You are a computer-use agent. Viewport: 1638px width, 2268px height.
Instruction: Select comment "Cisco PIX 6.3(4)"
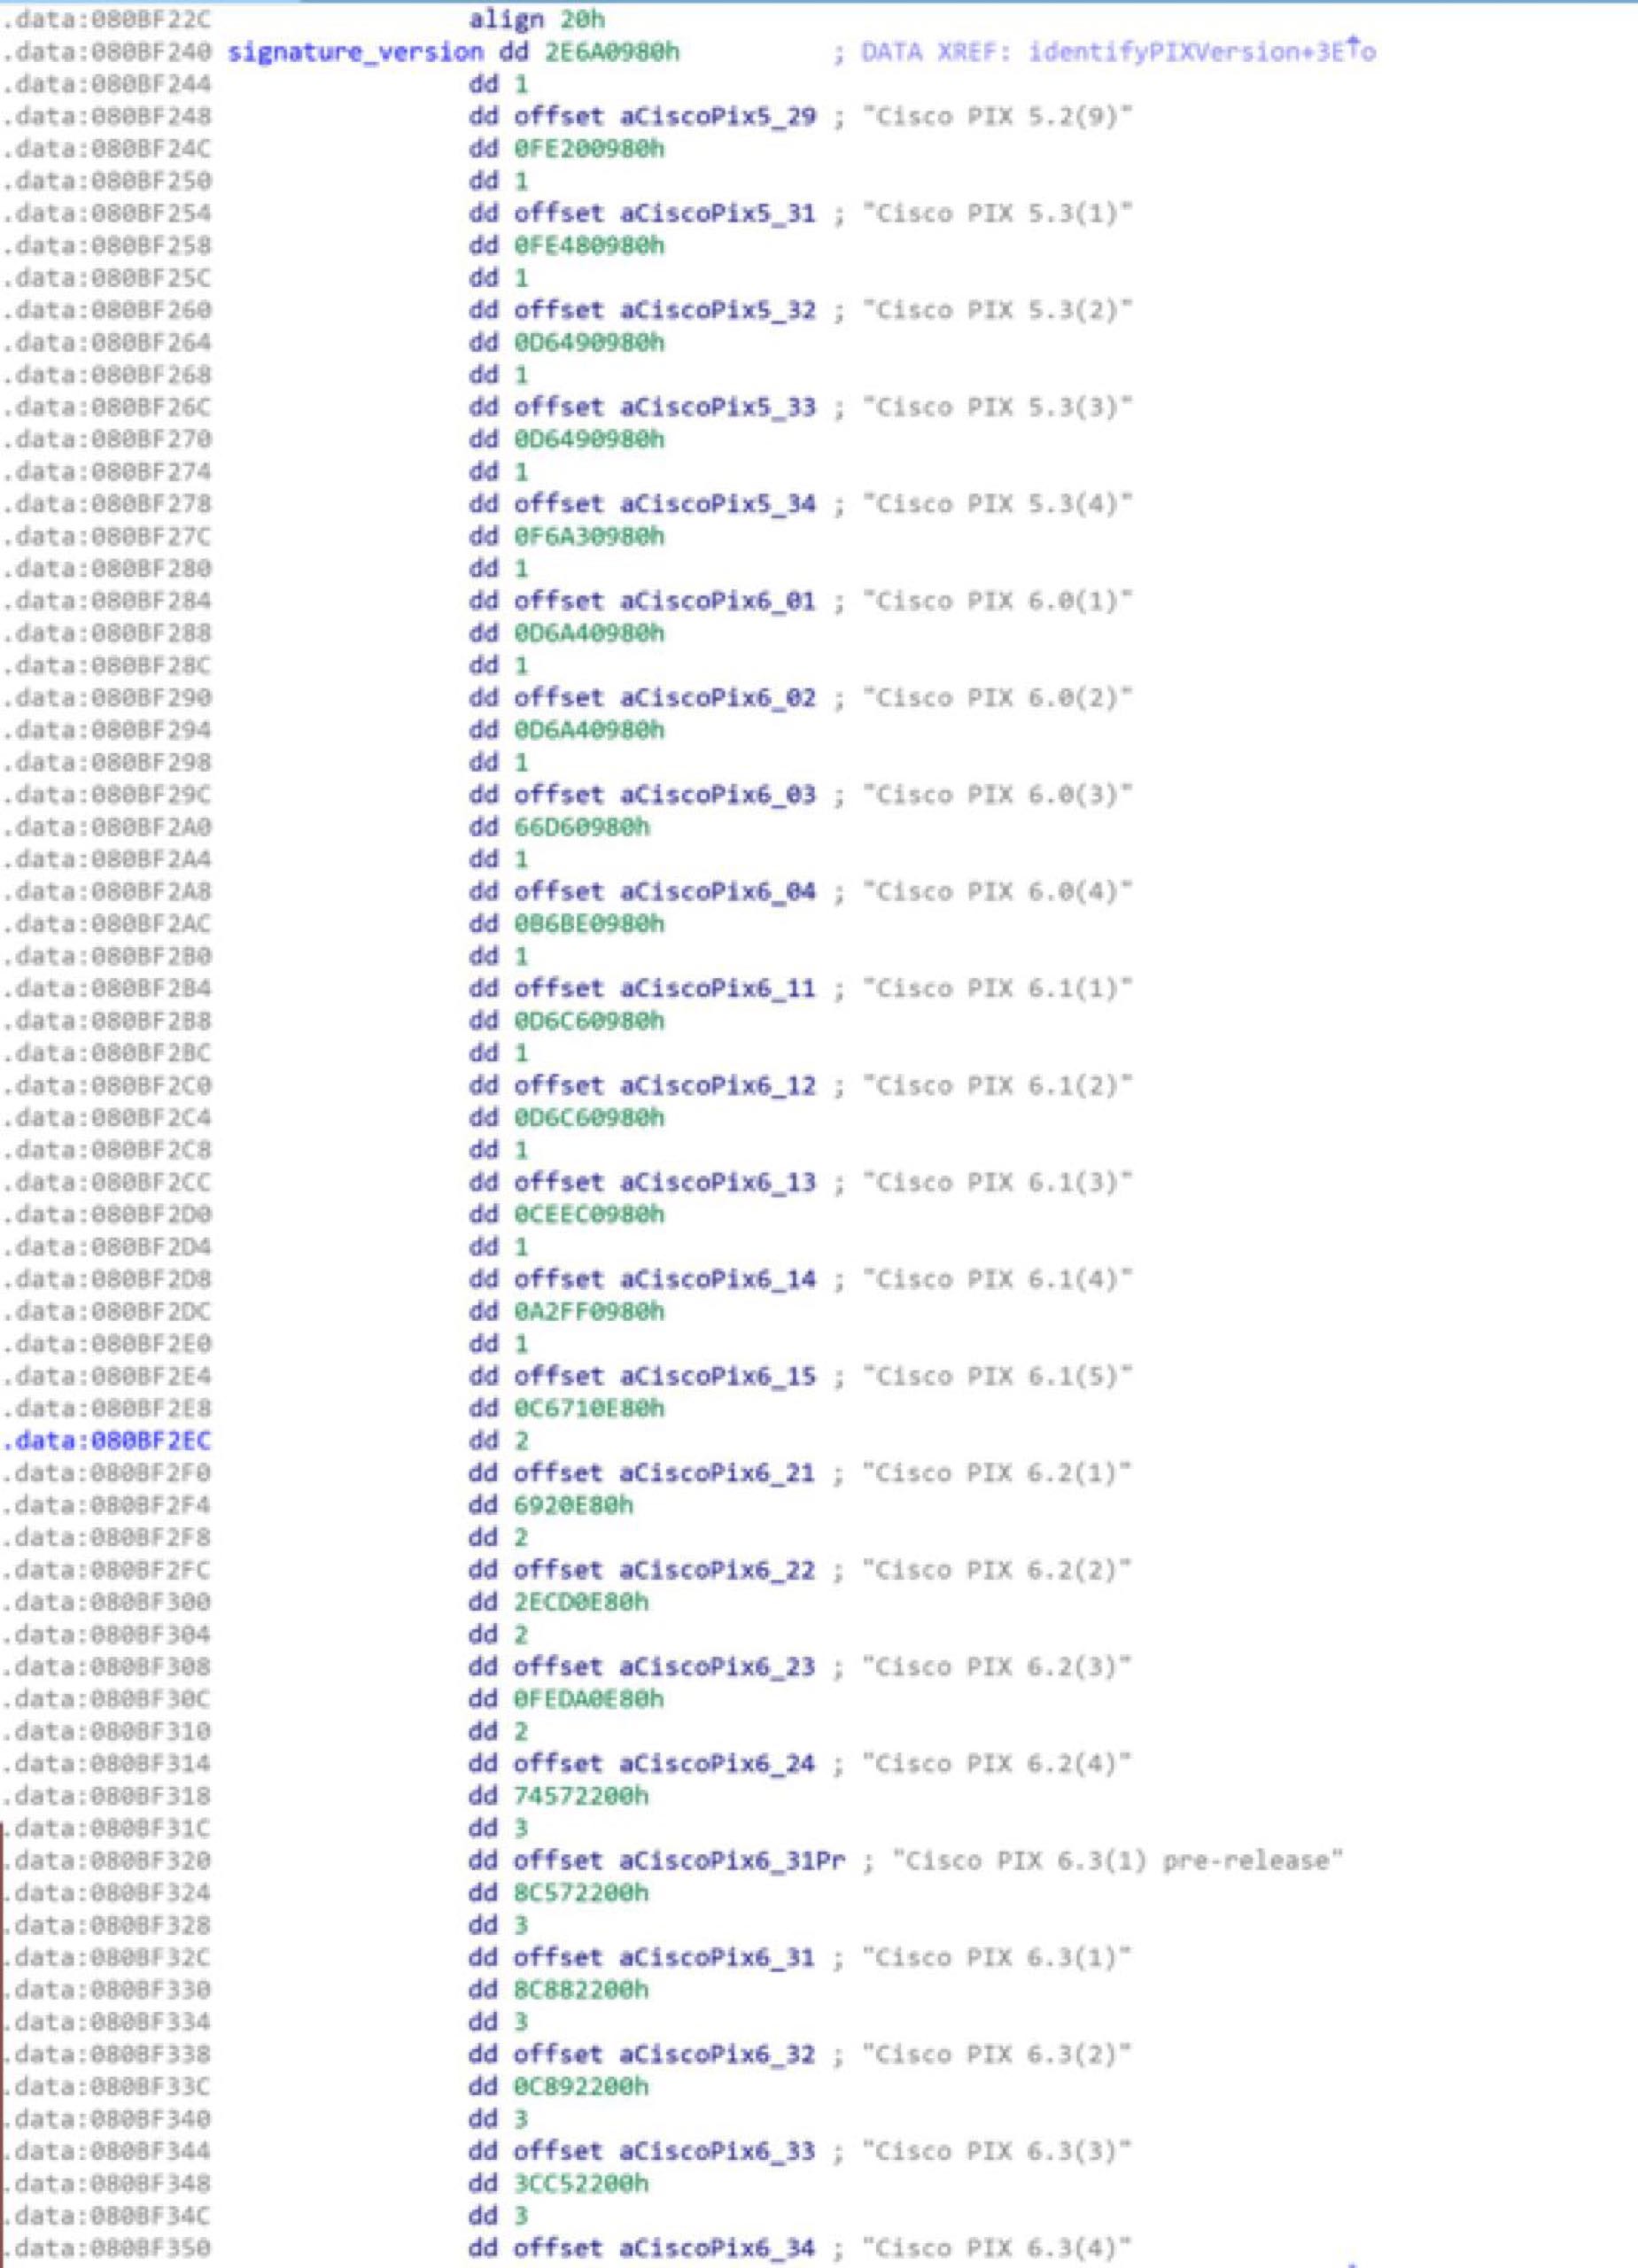(998, 2249)
